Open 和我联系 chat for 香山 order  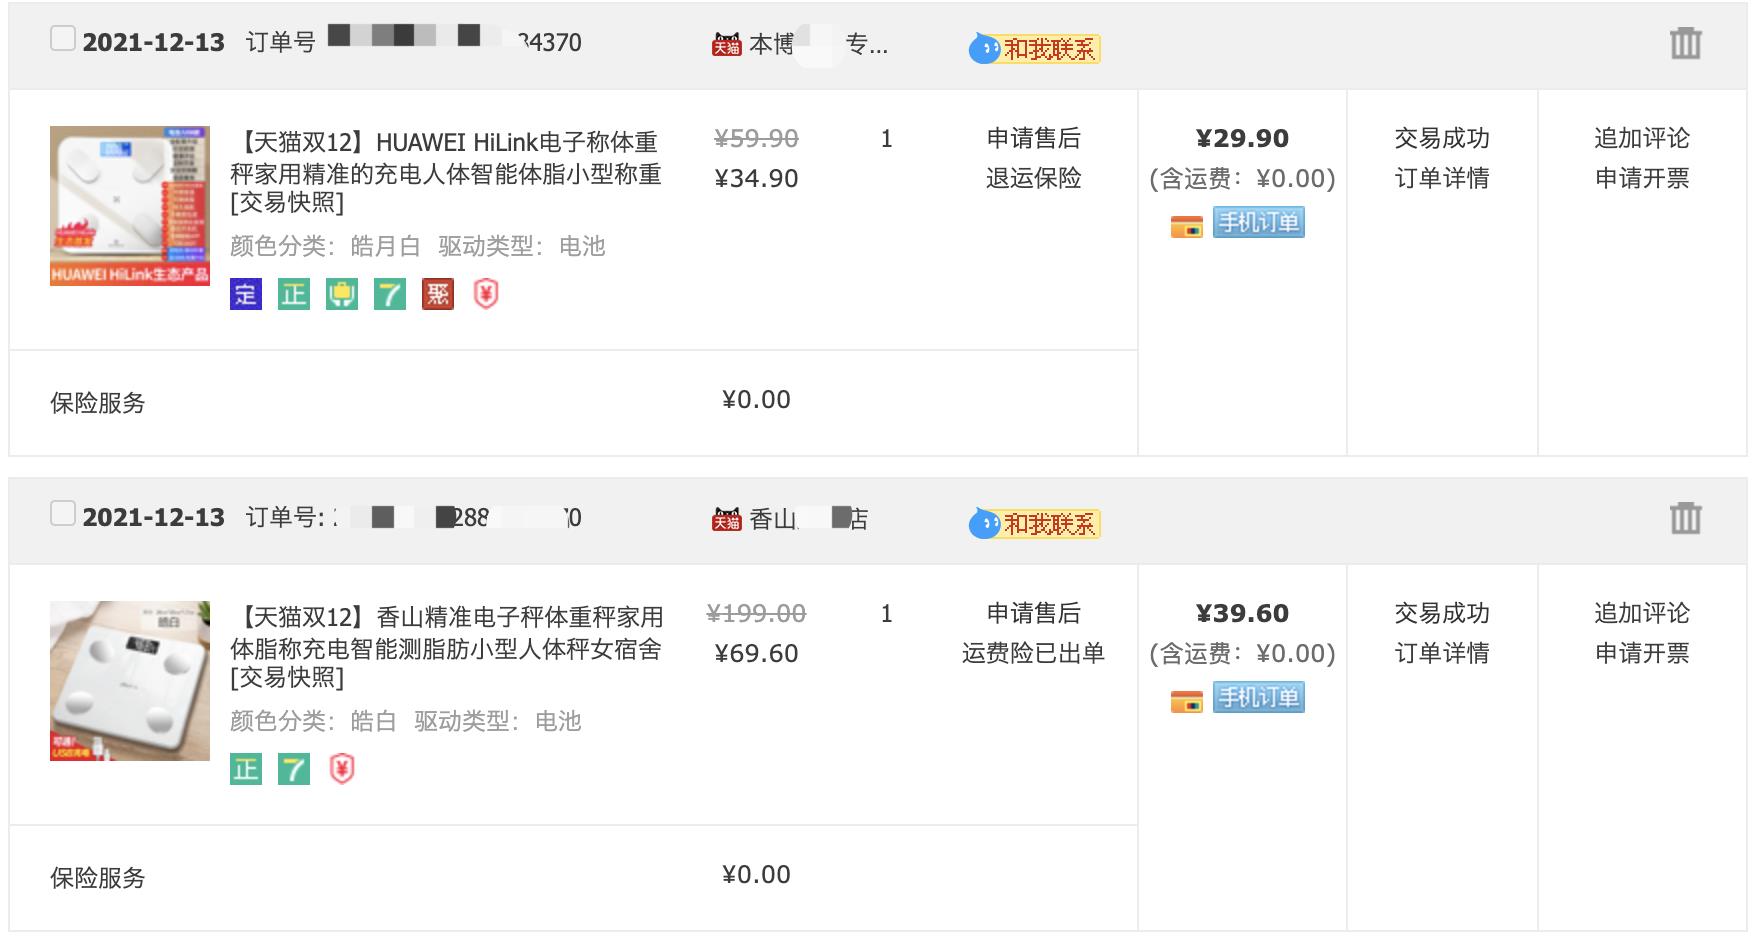click(x=1035, y=523)
